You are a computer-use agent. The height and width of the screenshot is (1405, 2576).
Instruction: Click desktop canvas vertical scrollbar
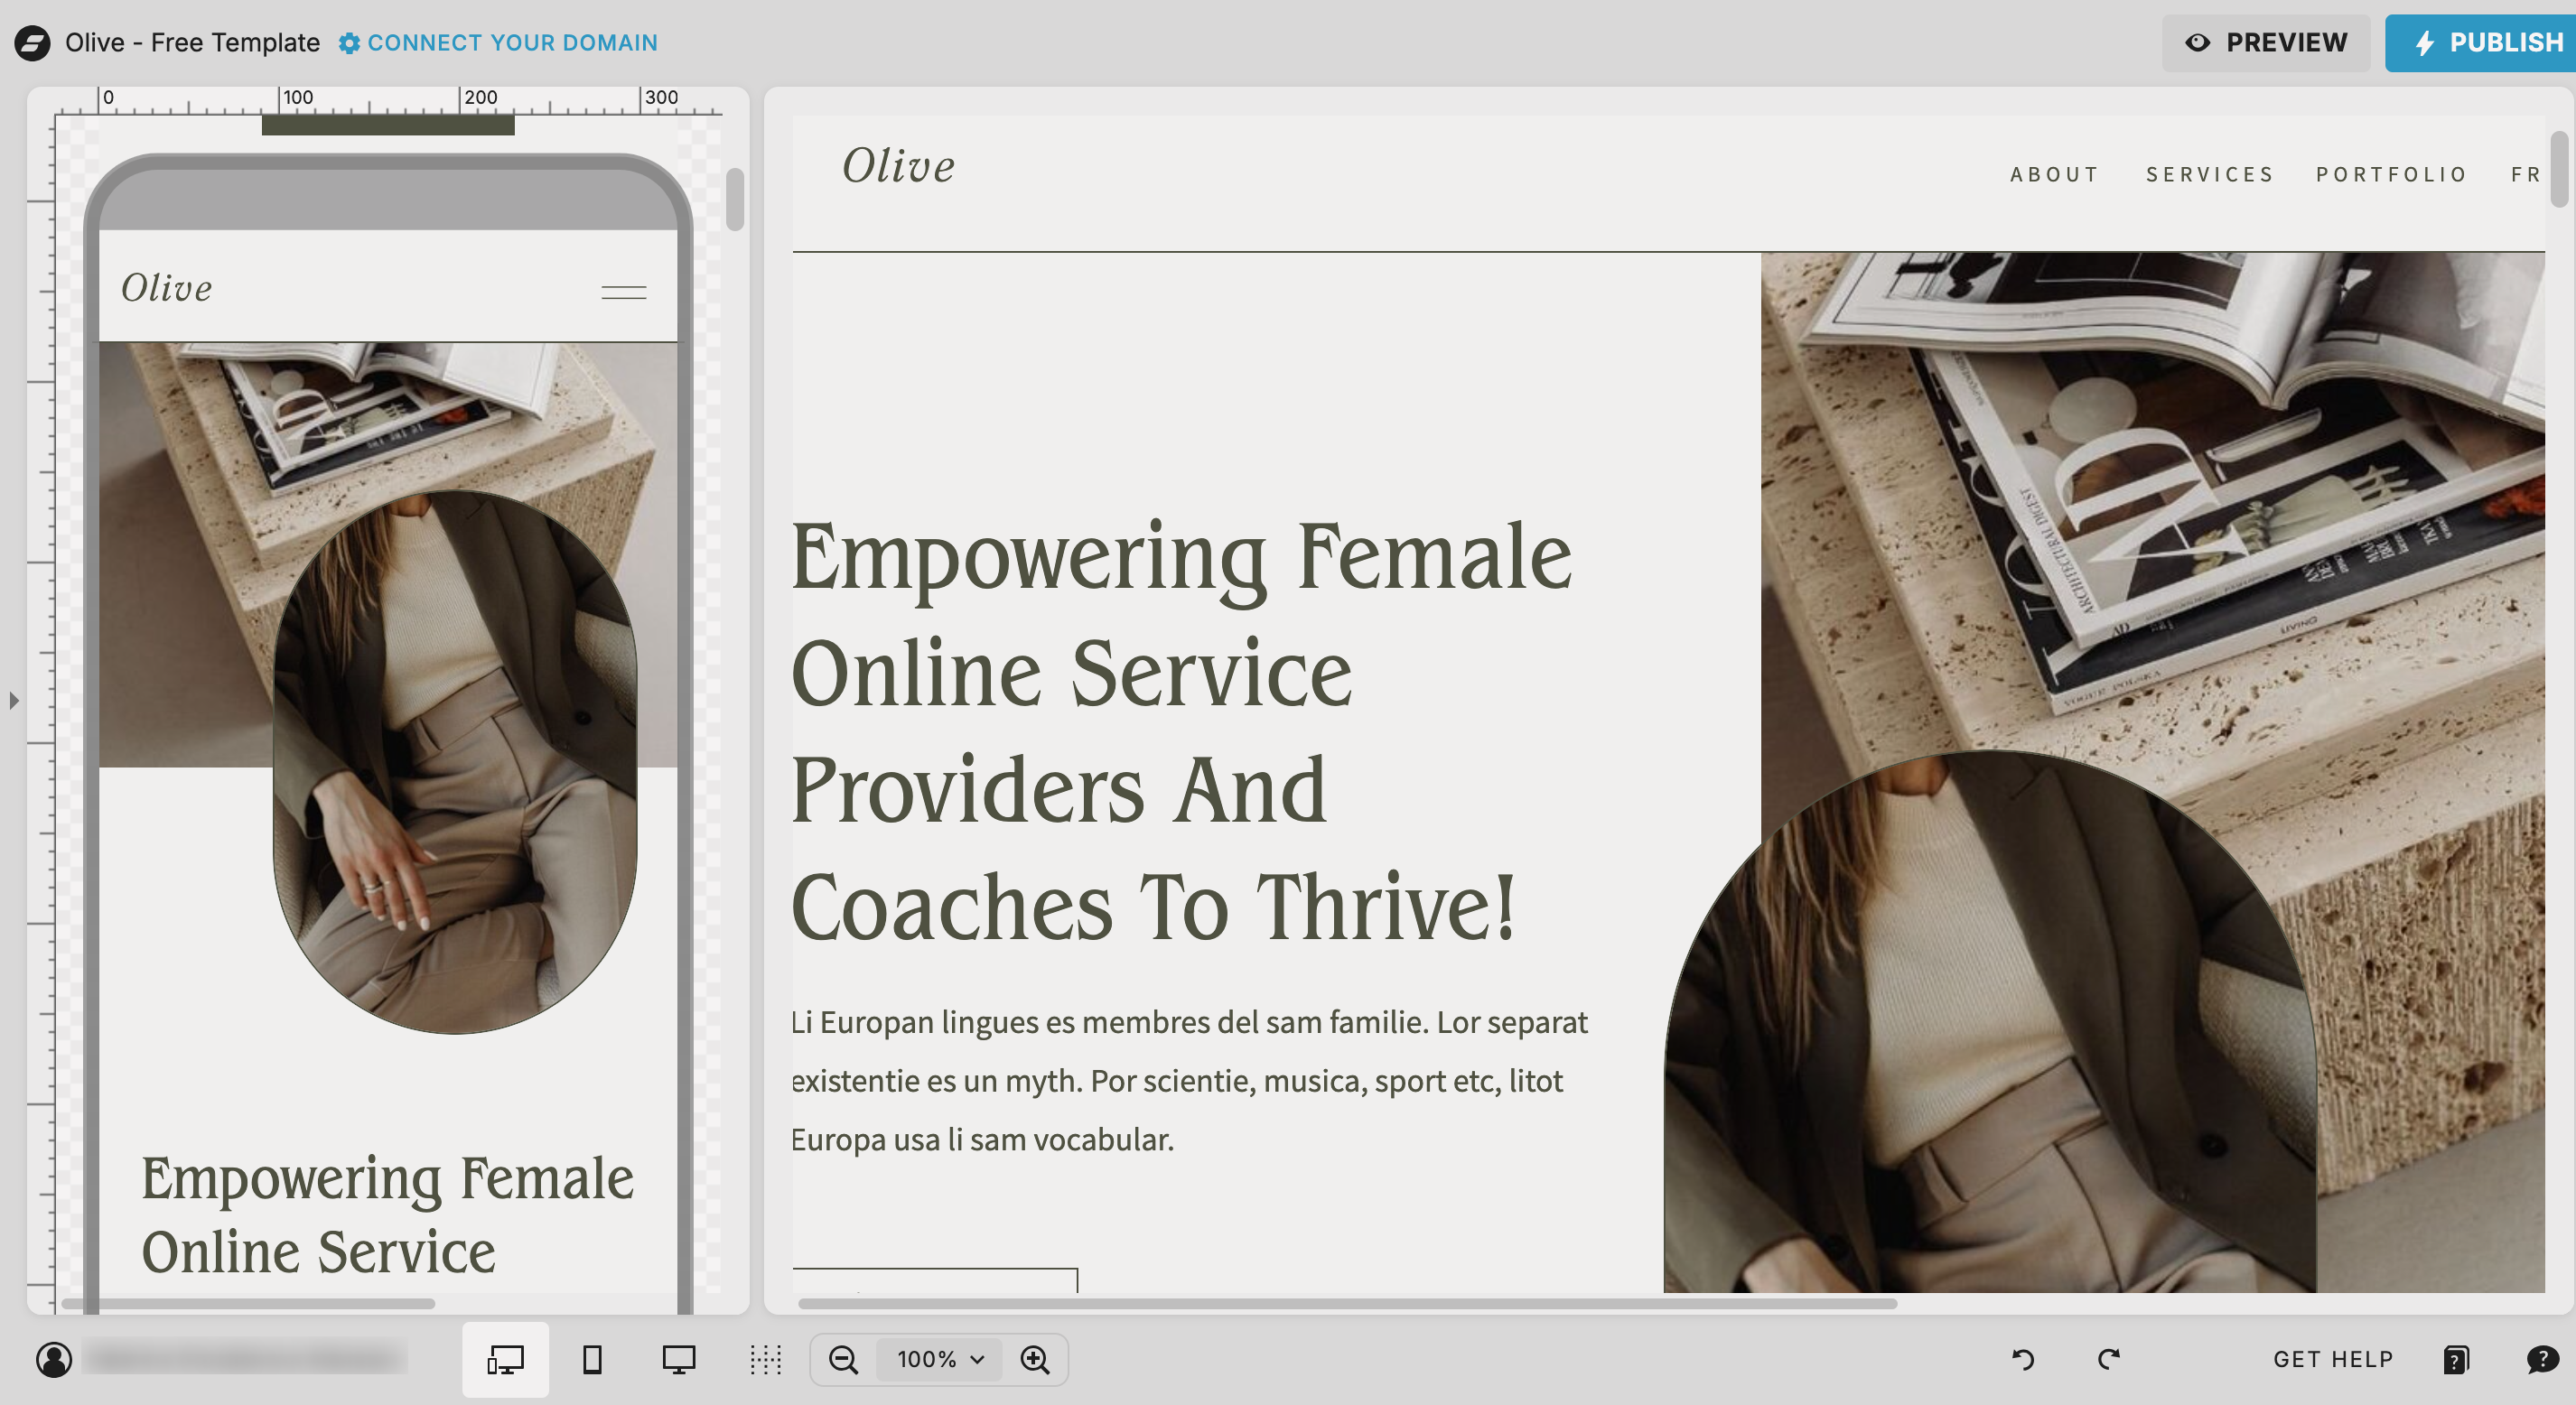pyautogui.click(x=2559, y=169)
